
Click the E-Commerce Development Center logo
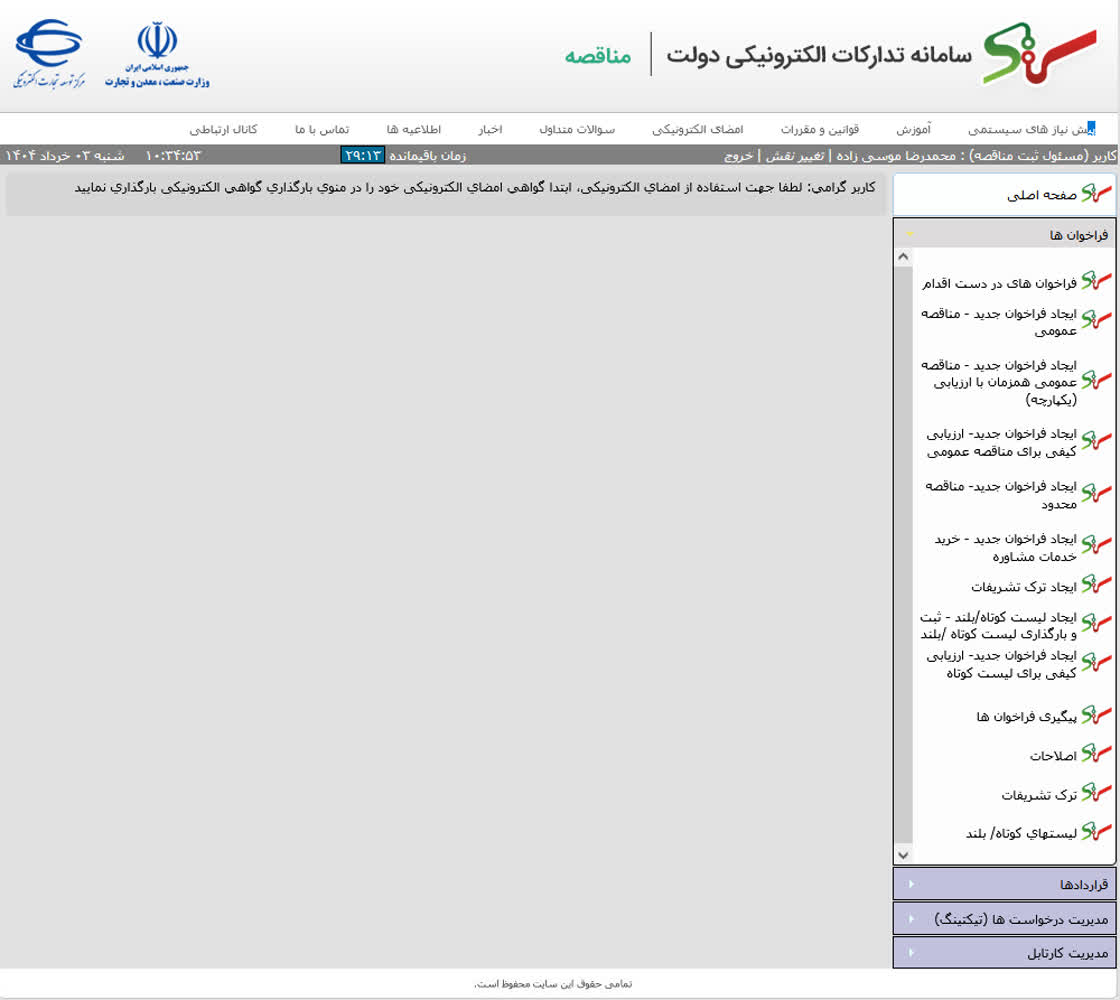pyautogui.click(x=49, y=54)
